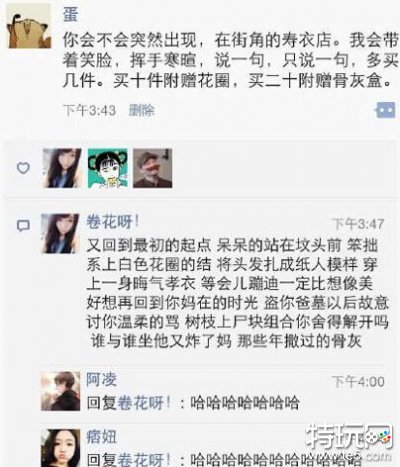Tap the comment speech bubble icon
Image resolution: width=400 pixels, height=467 pixels.
click(x=23, y=226)
